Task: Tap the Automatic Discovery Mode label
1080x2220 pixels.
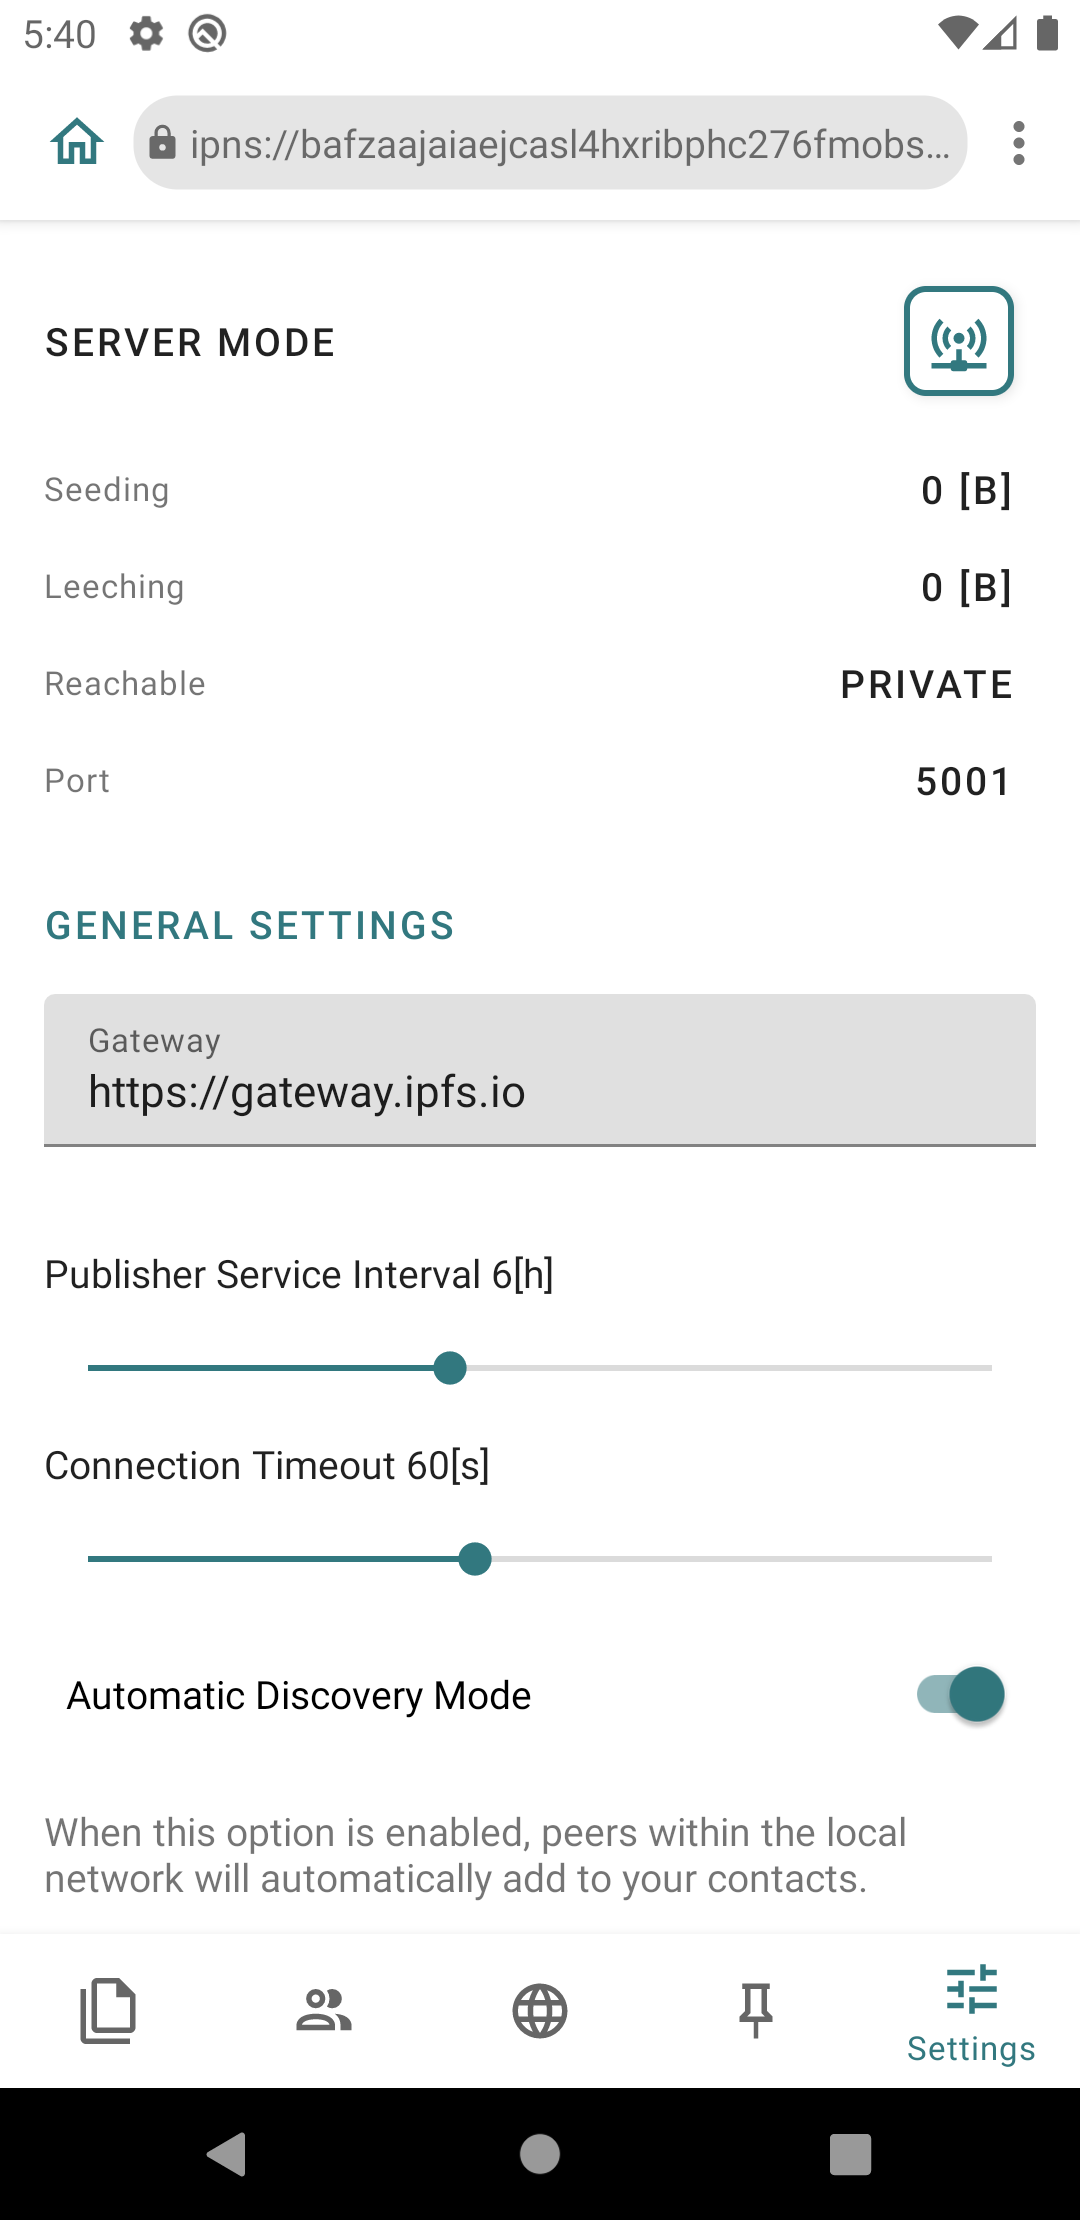Action: pos(299,1696)
